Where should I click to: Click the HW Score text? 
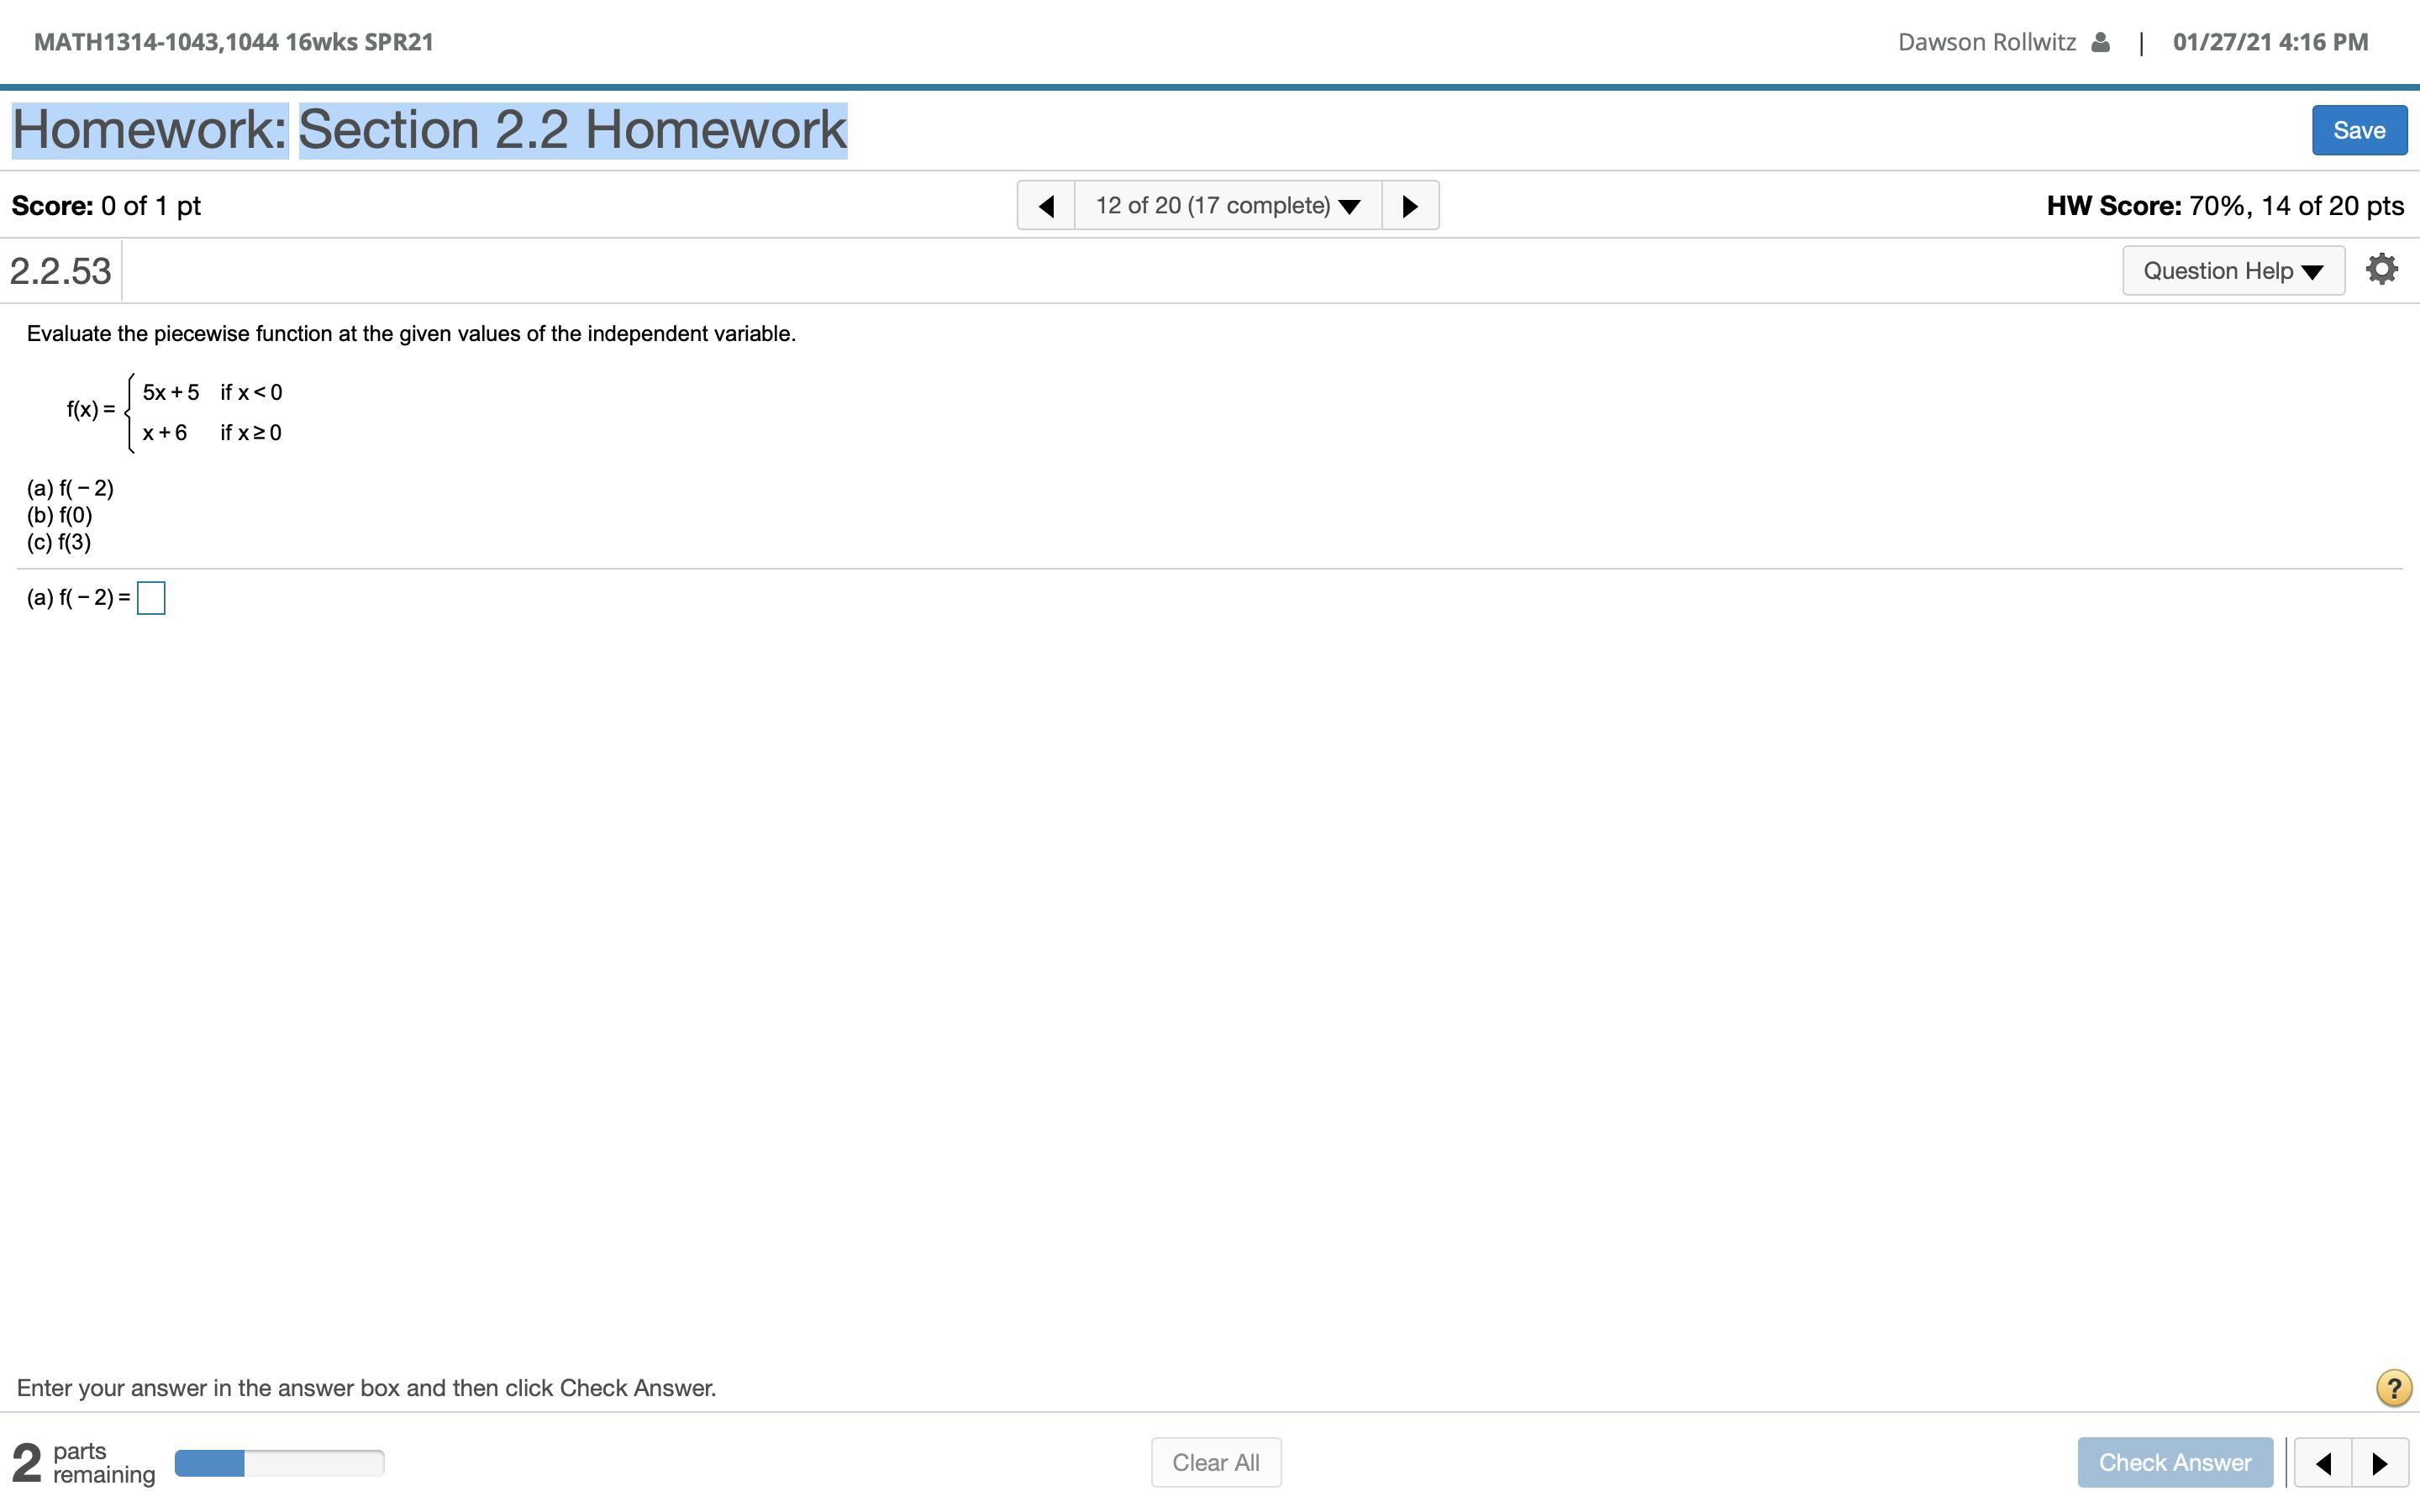point(2224,206)
